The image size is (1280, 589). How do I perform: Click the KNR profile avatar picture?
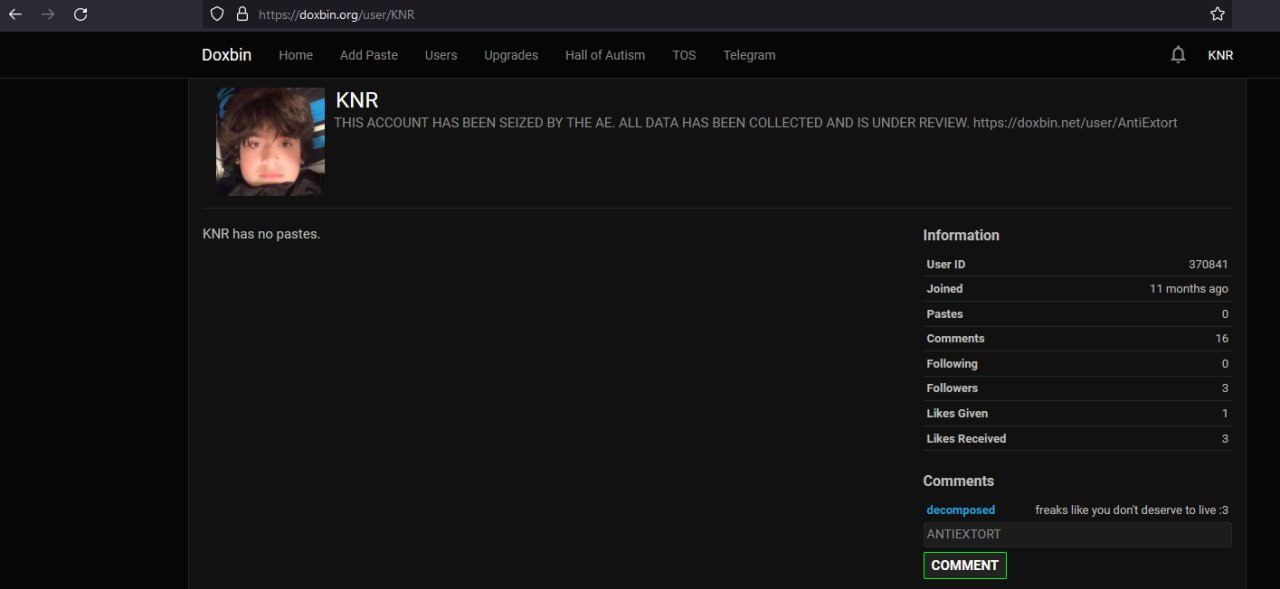tap(270, 141)
